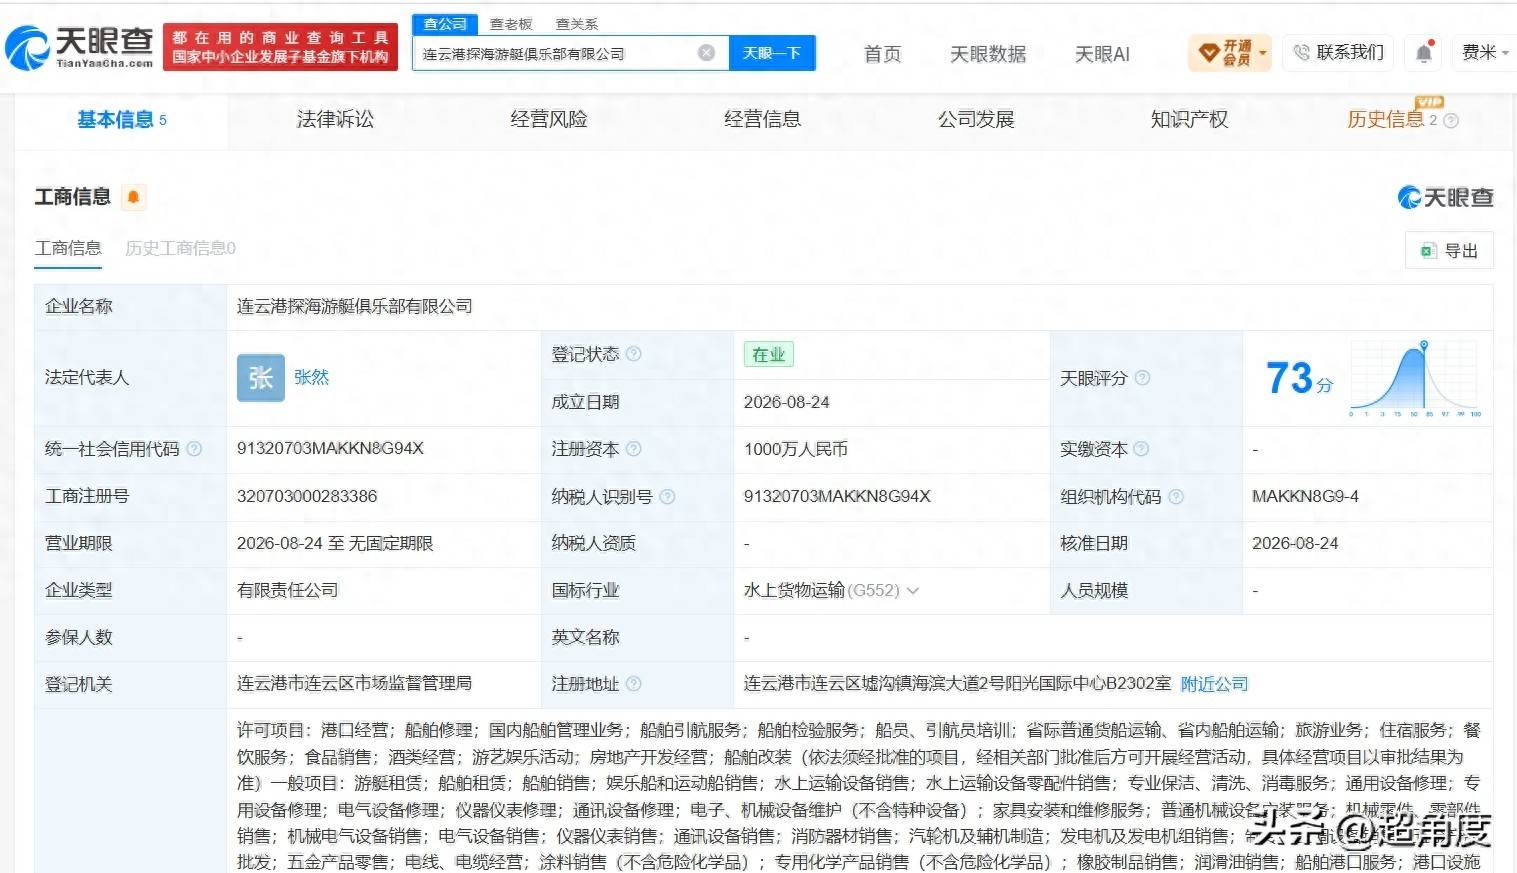Click the 天眼一下 search button
The height and width of the screenshot is (873, 1517).
tap(772, 53)
